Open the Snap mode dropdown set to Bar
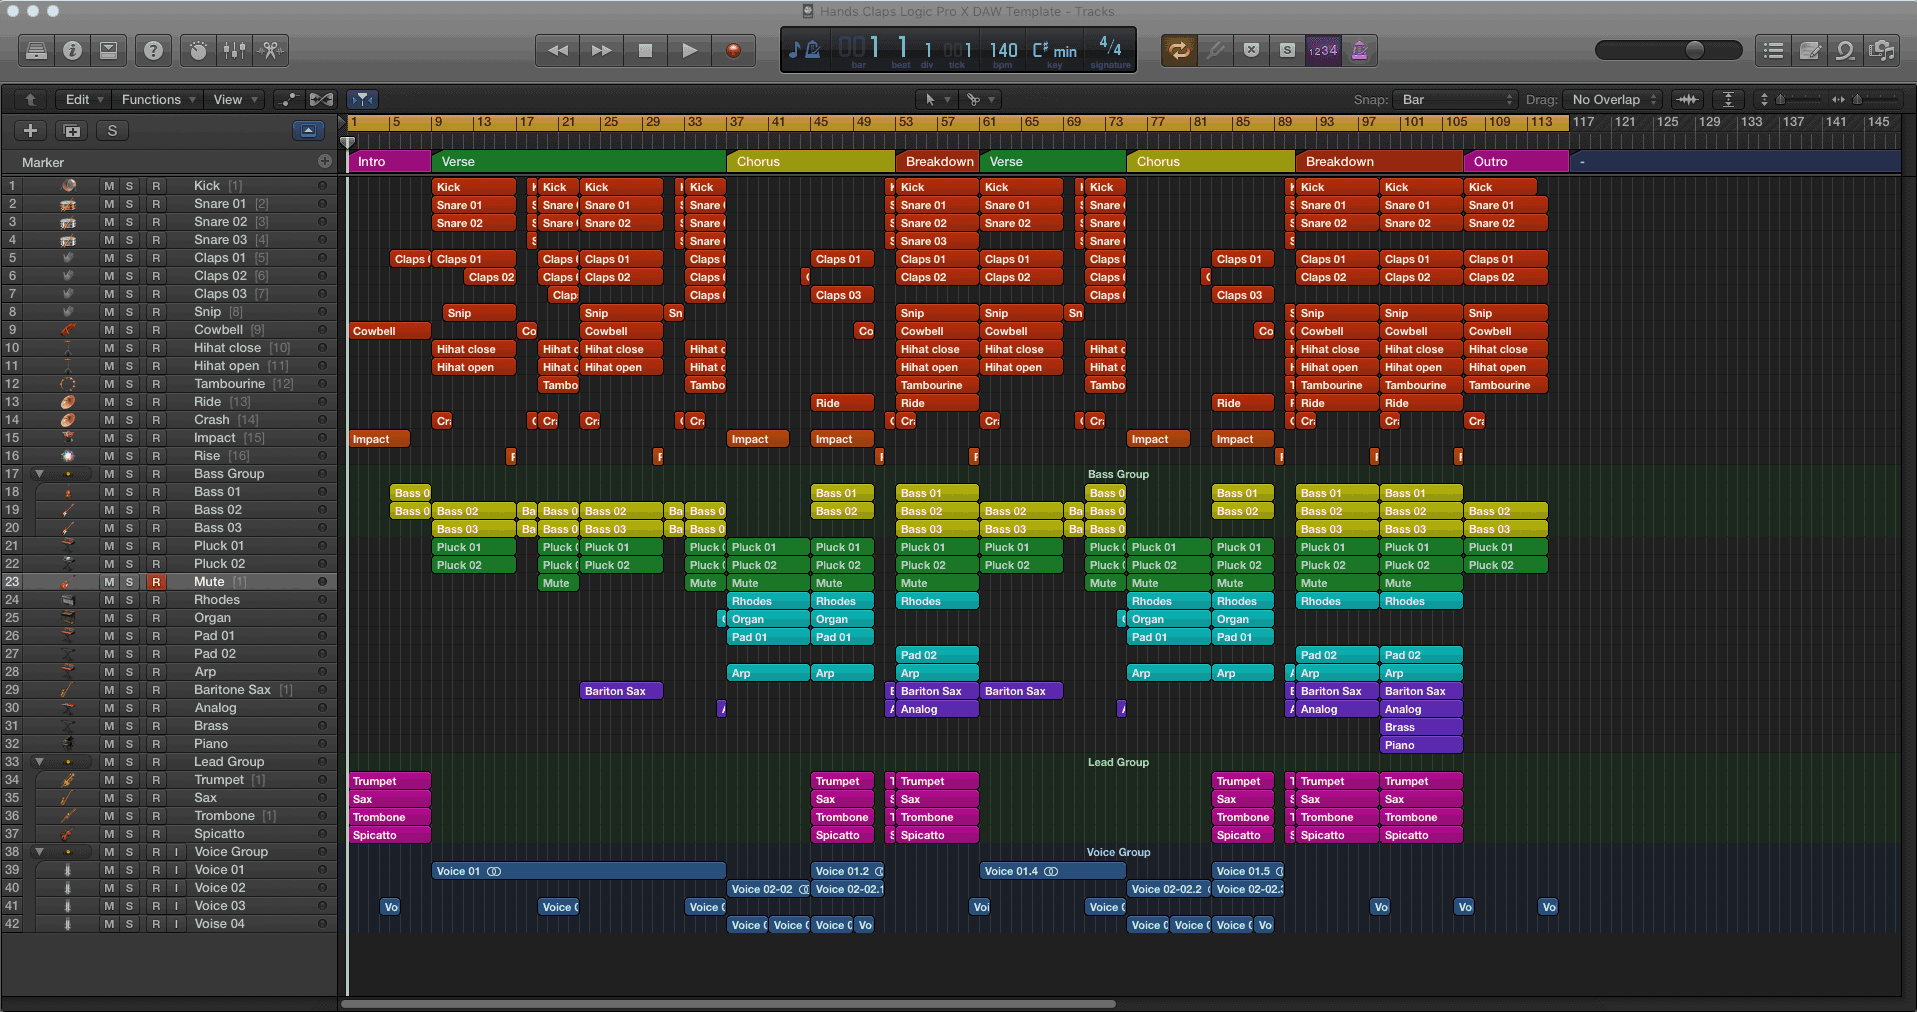The width and height of the screenshot is (1917, 1012). pos(1455,99)
